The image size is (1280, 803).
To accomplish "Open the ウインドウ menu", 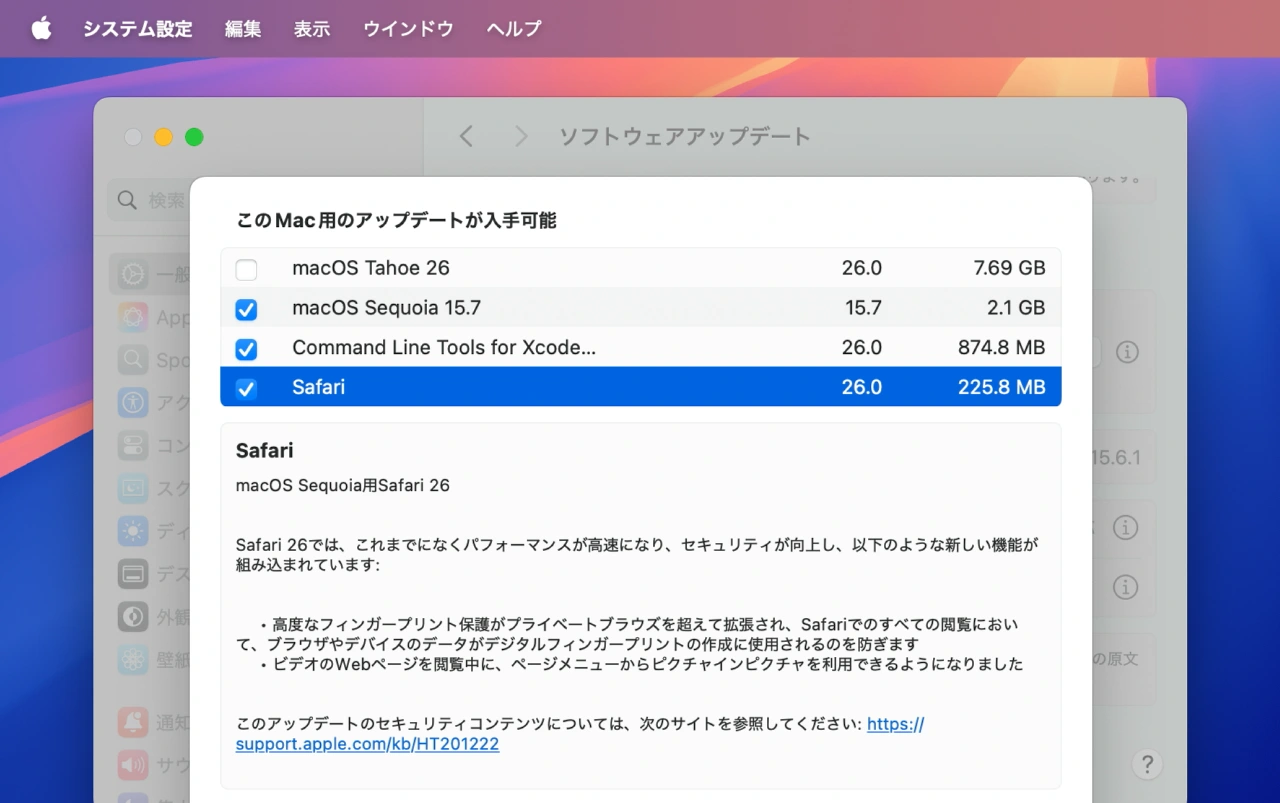I will coord(408,29).
